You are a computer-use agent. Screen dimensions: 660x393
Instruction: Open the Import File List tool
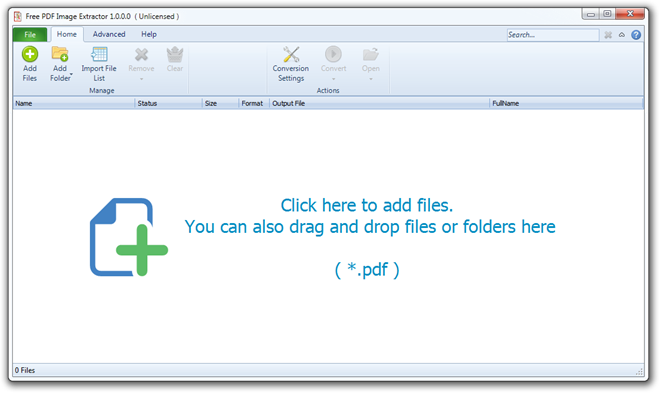point(99,64)
